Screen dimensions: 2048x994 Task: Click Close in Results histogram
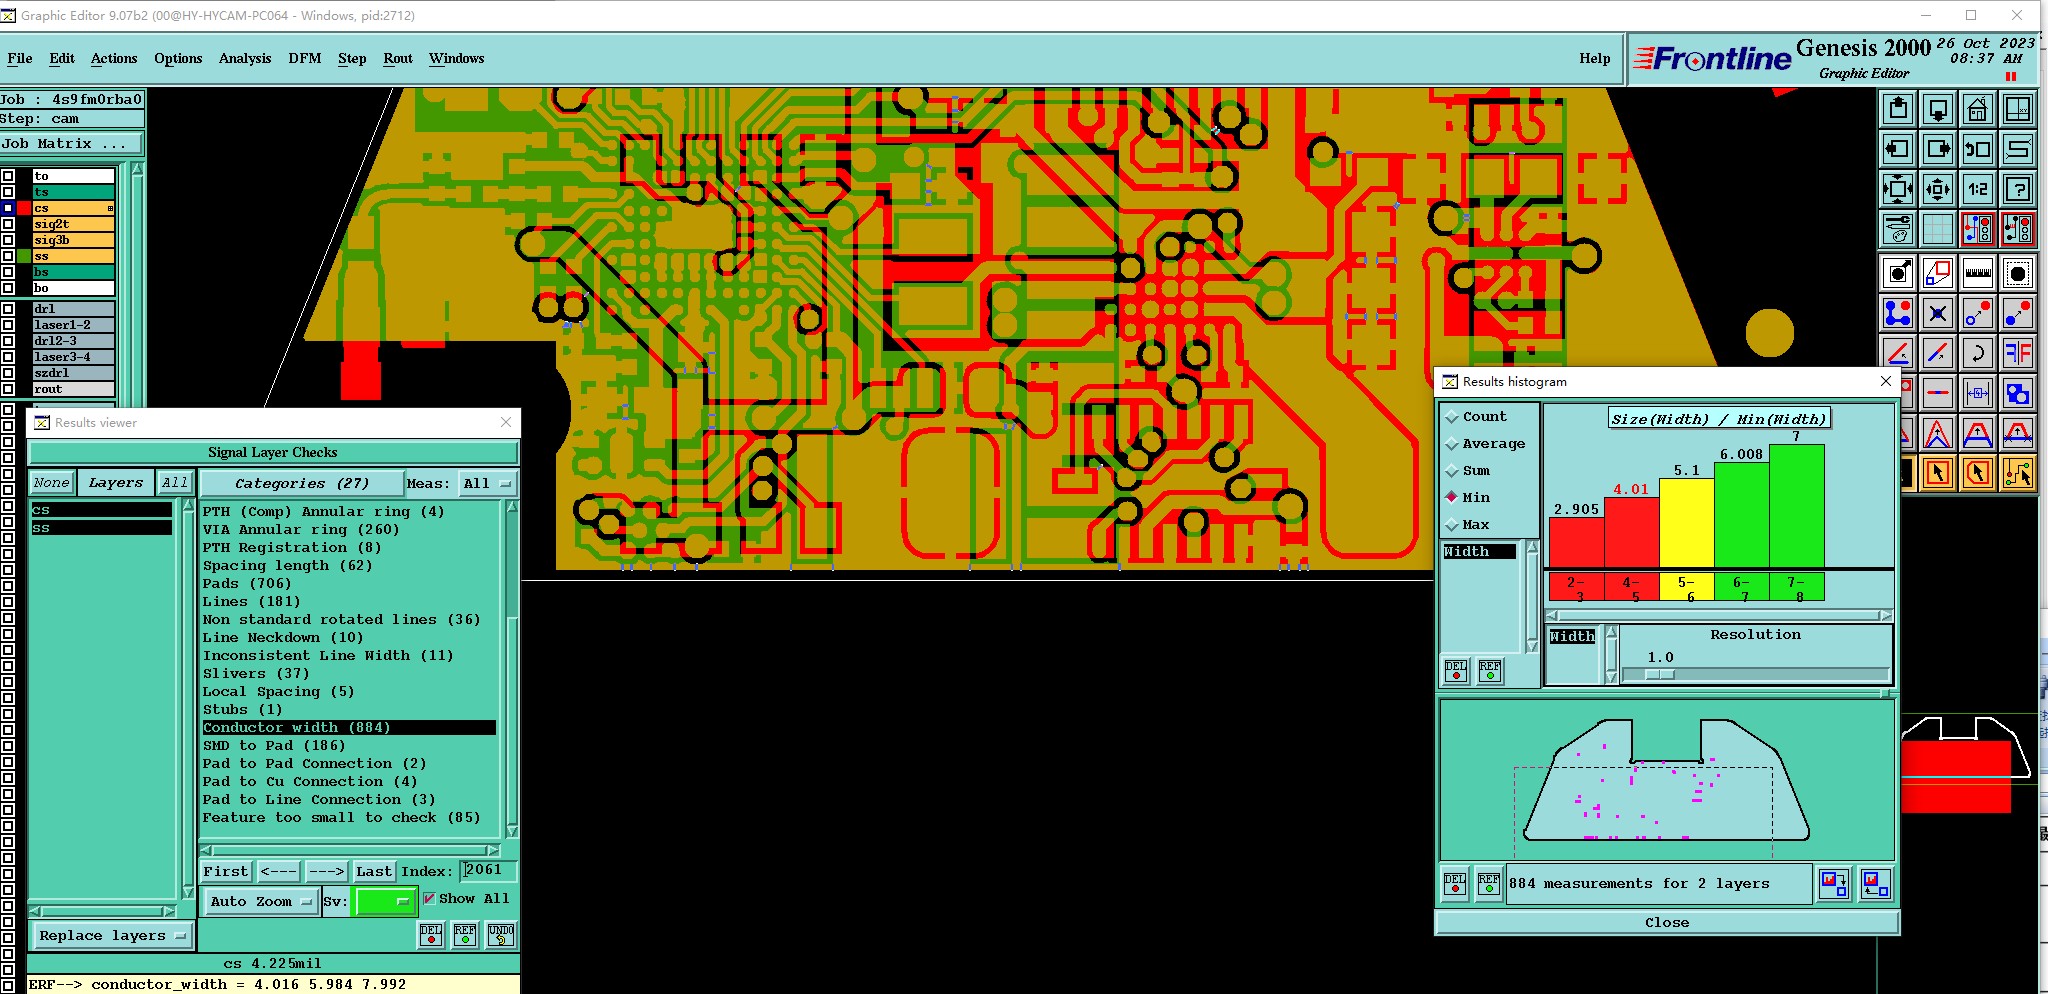pos(1667,923)
